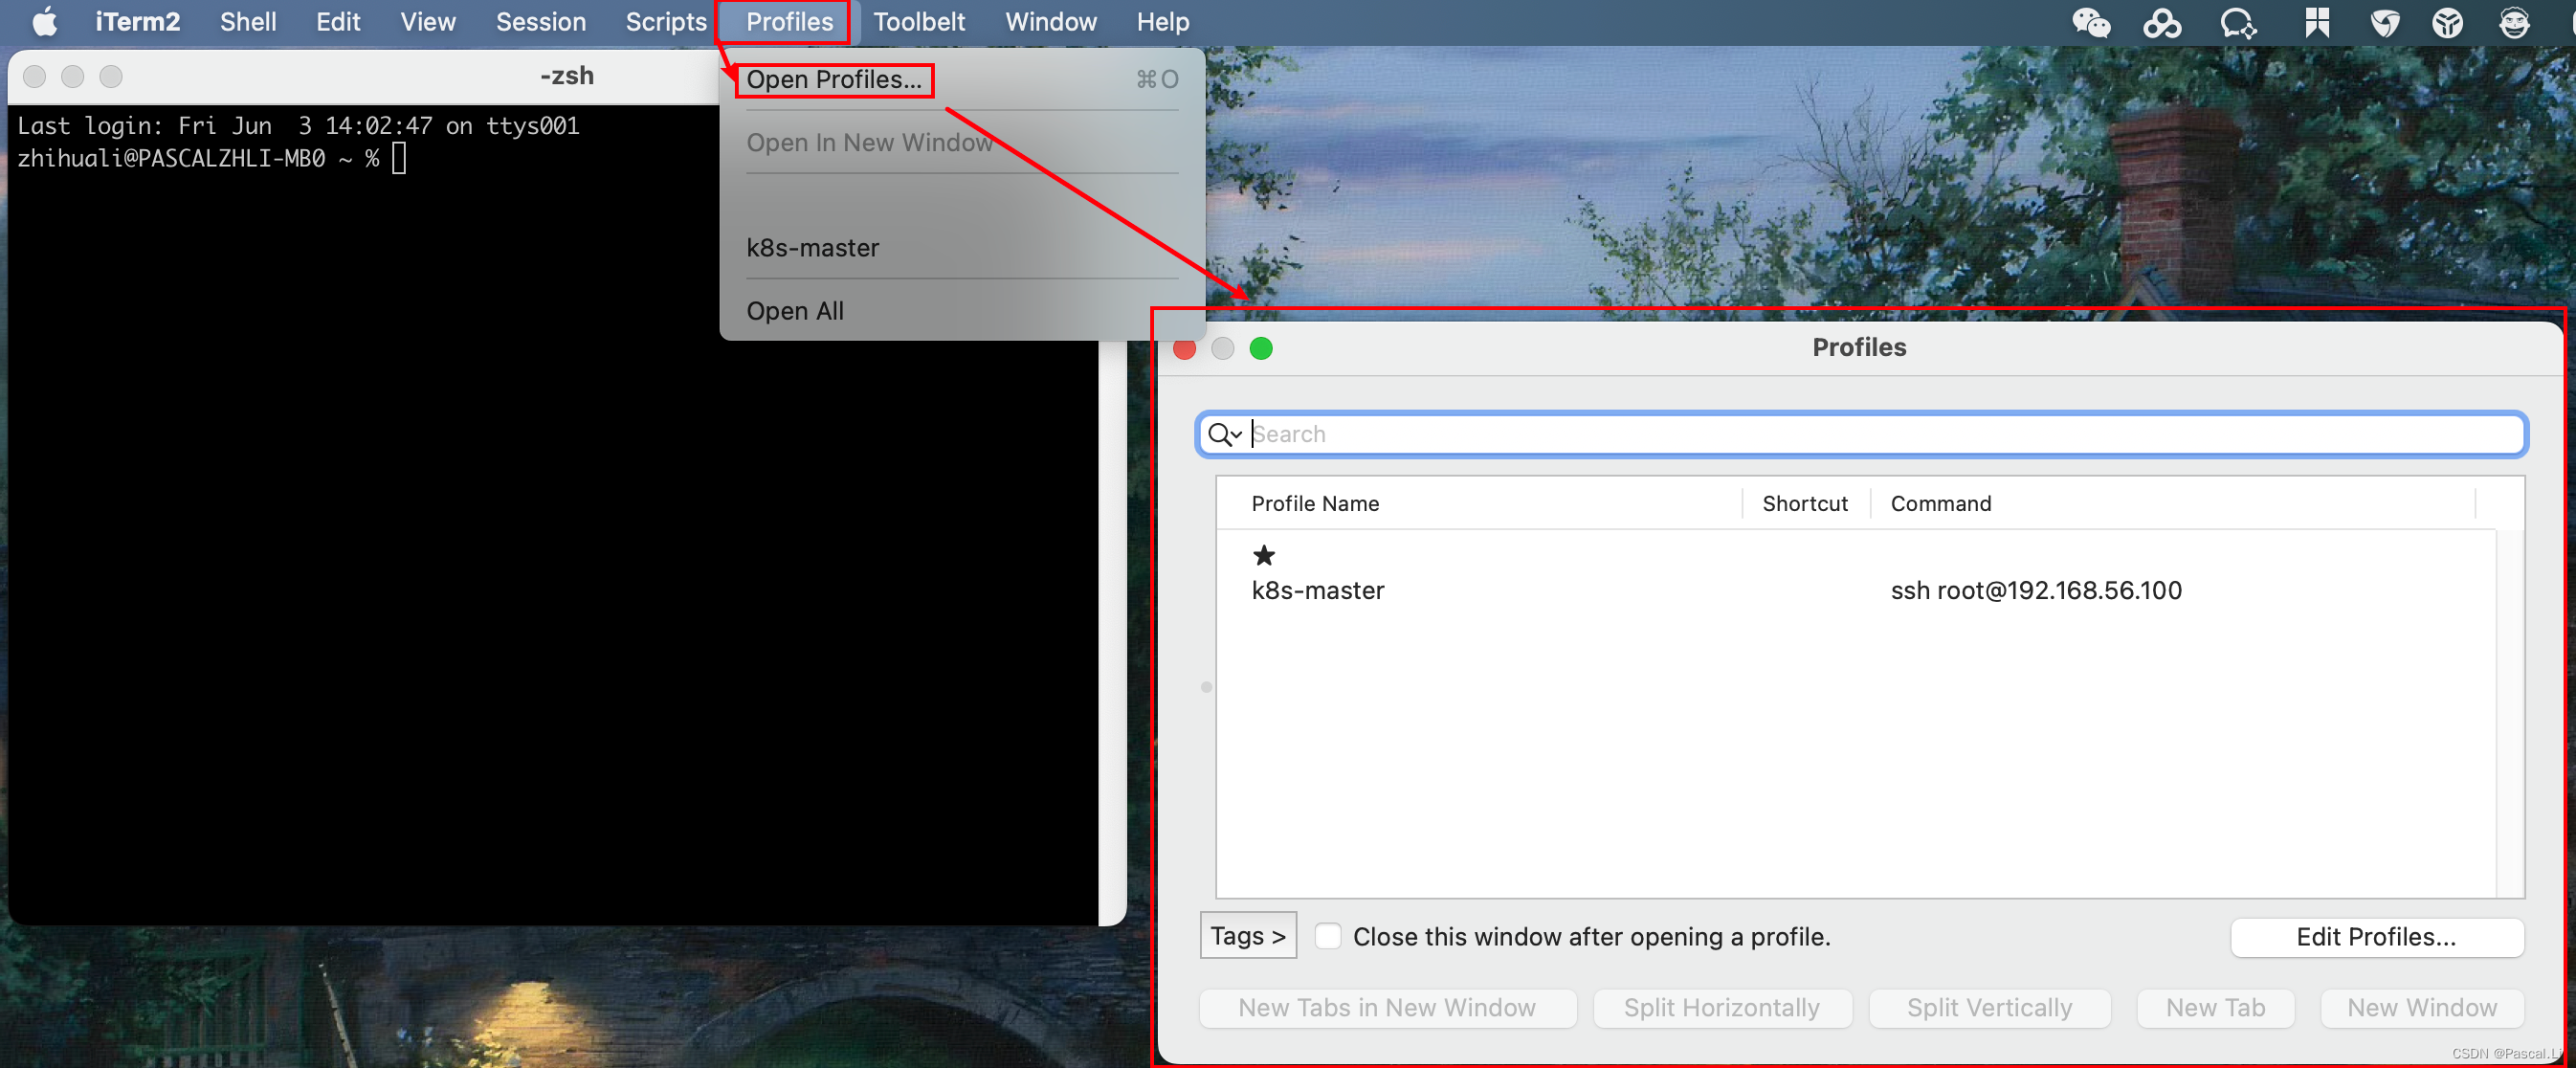Click the star icon above k8s-master profile
The image size is (2576, 1068).
click(1264, 556)
